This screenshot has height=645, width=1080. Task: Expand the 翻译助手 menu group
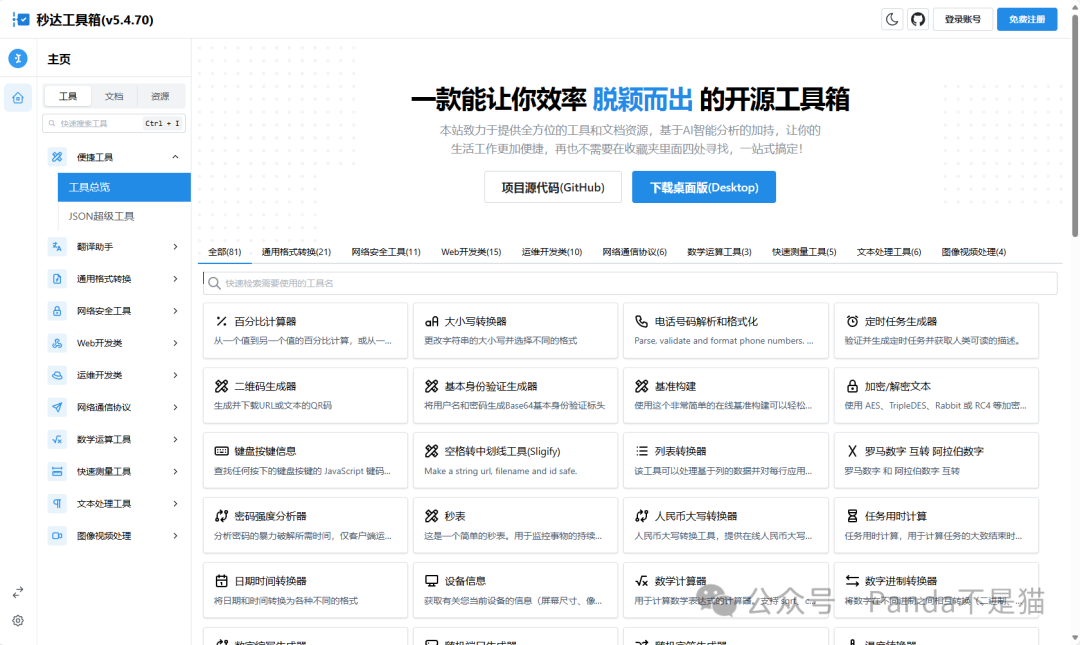point(114,247)
